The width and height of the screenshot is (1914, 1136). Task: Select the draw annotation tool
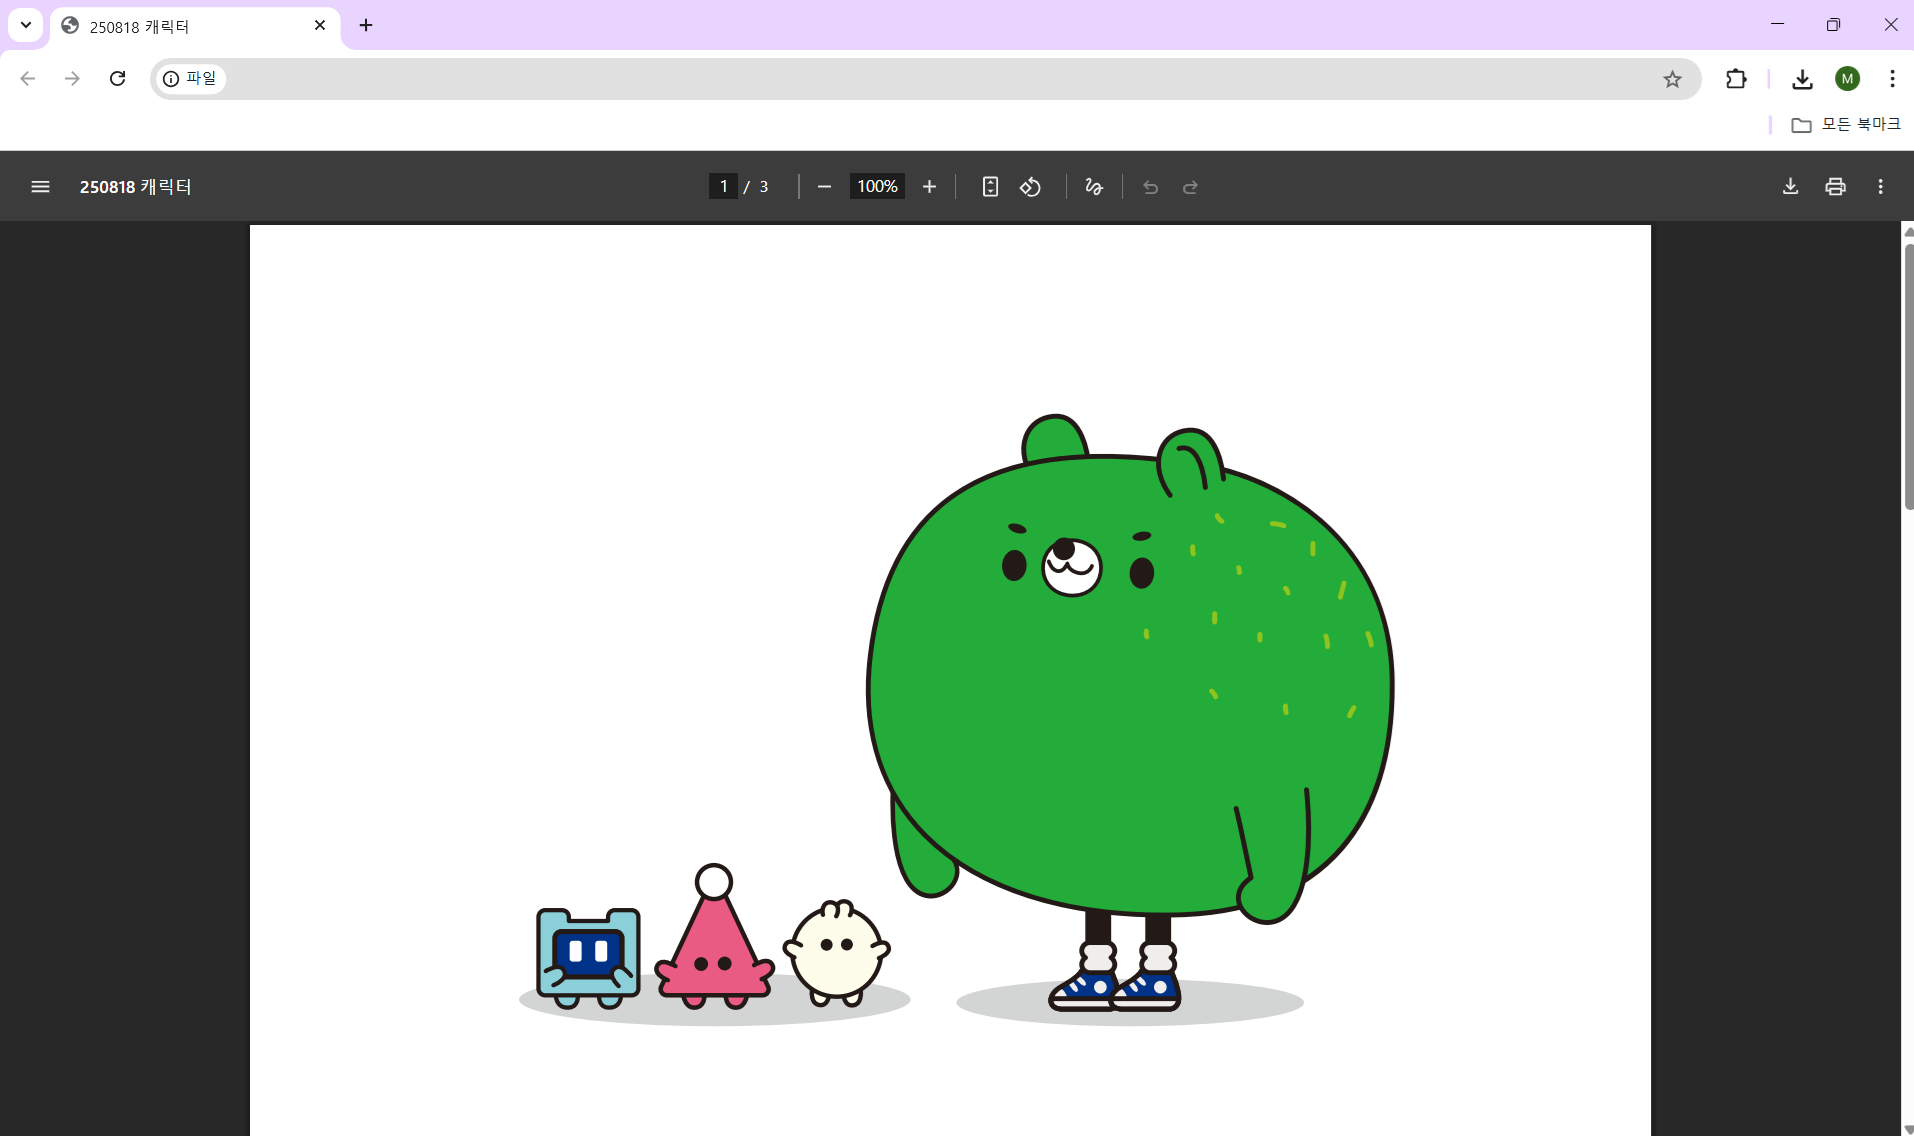pos(1094,187)
